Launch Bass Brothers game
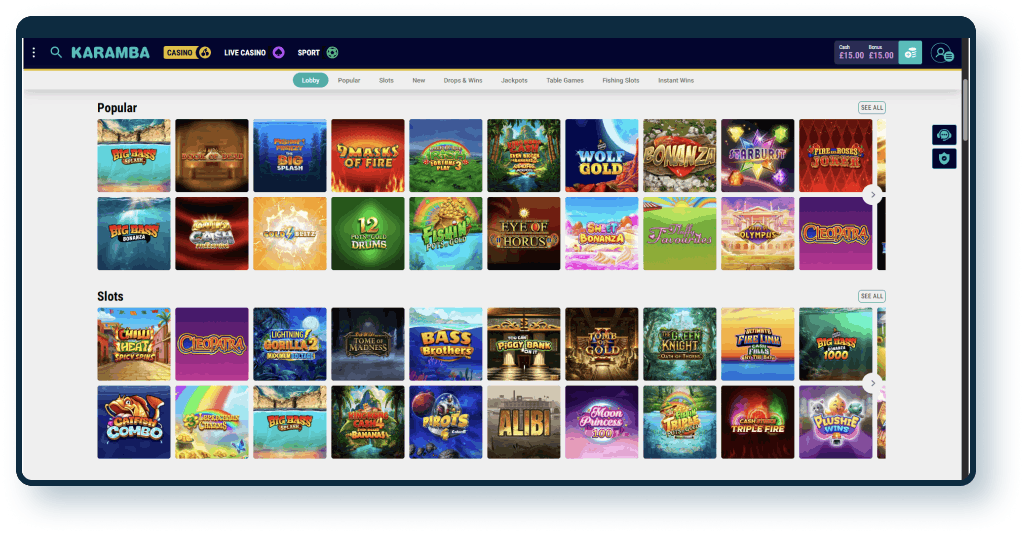 pos(446,344)
